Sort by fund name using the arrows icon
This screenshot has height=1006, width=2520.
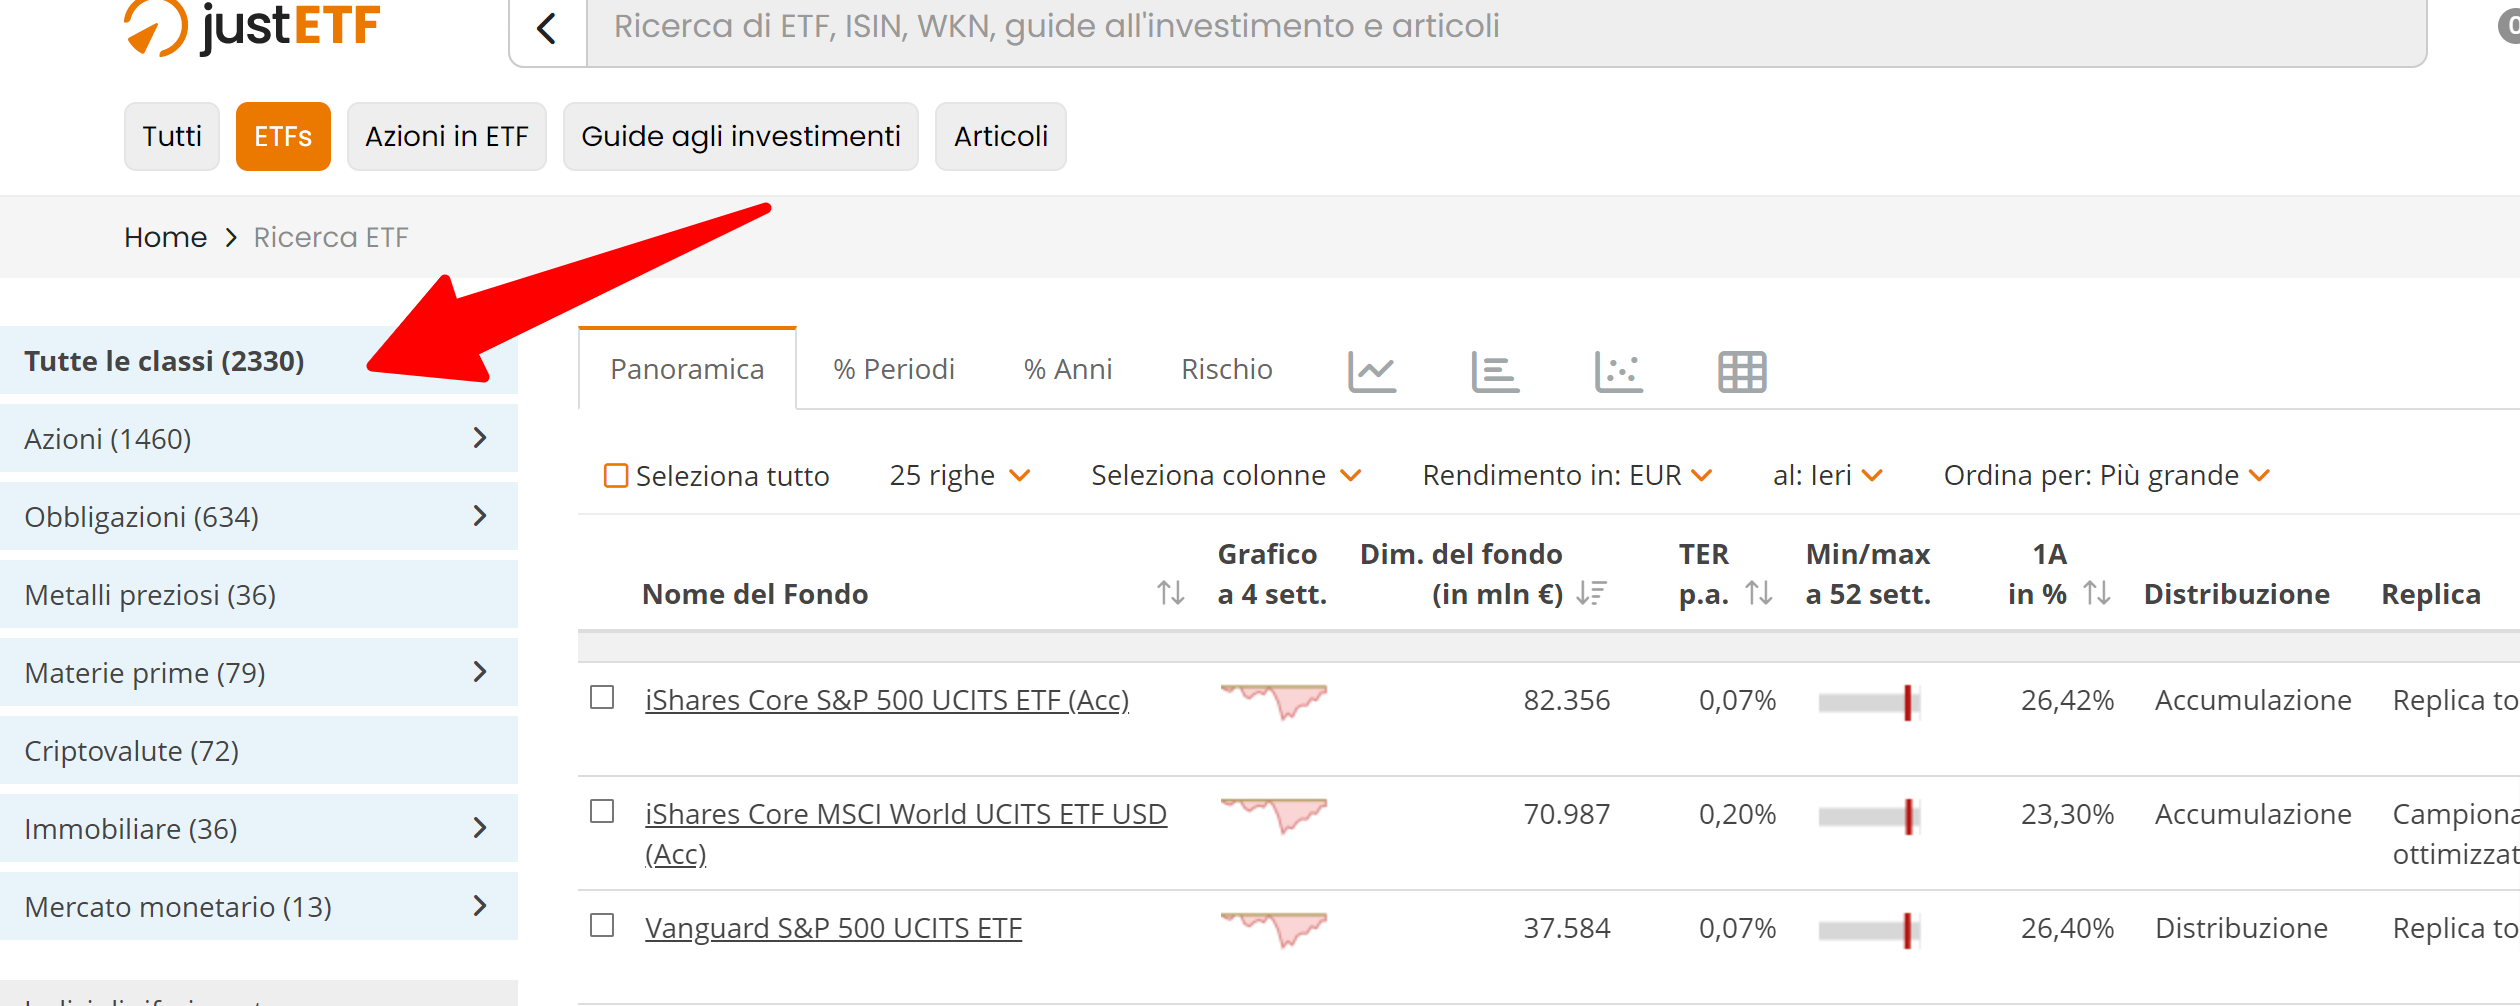[1171, 593]
